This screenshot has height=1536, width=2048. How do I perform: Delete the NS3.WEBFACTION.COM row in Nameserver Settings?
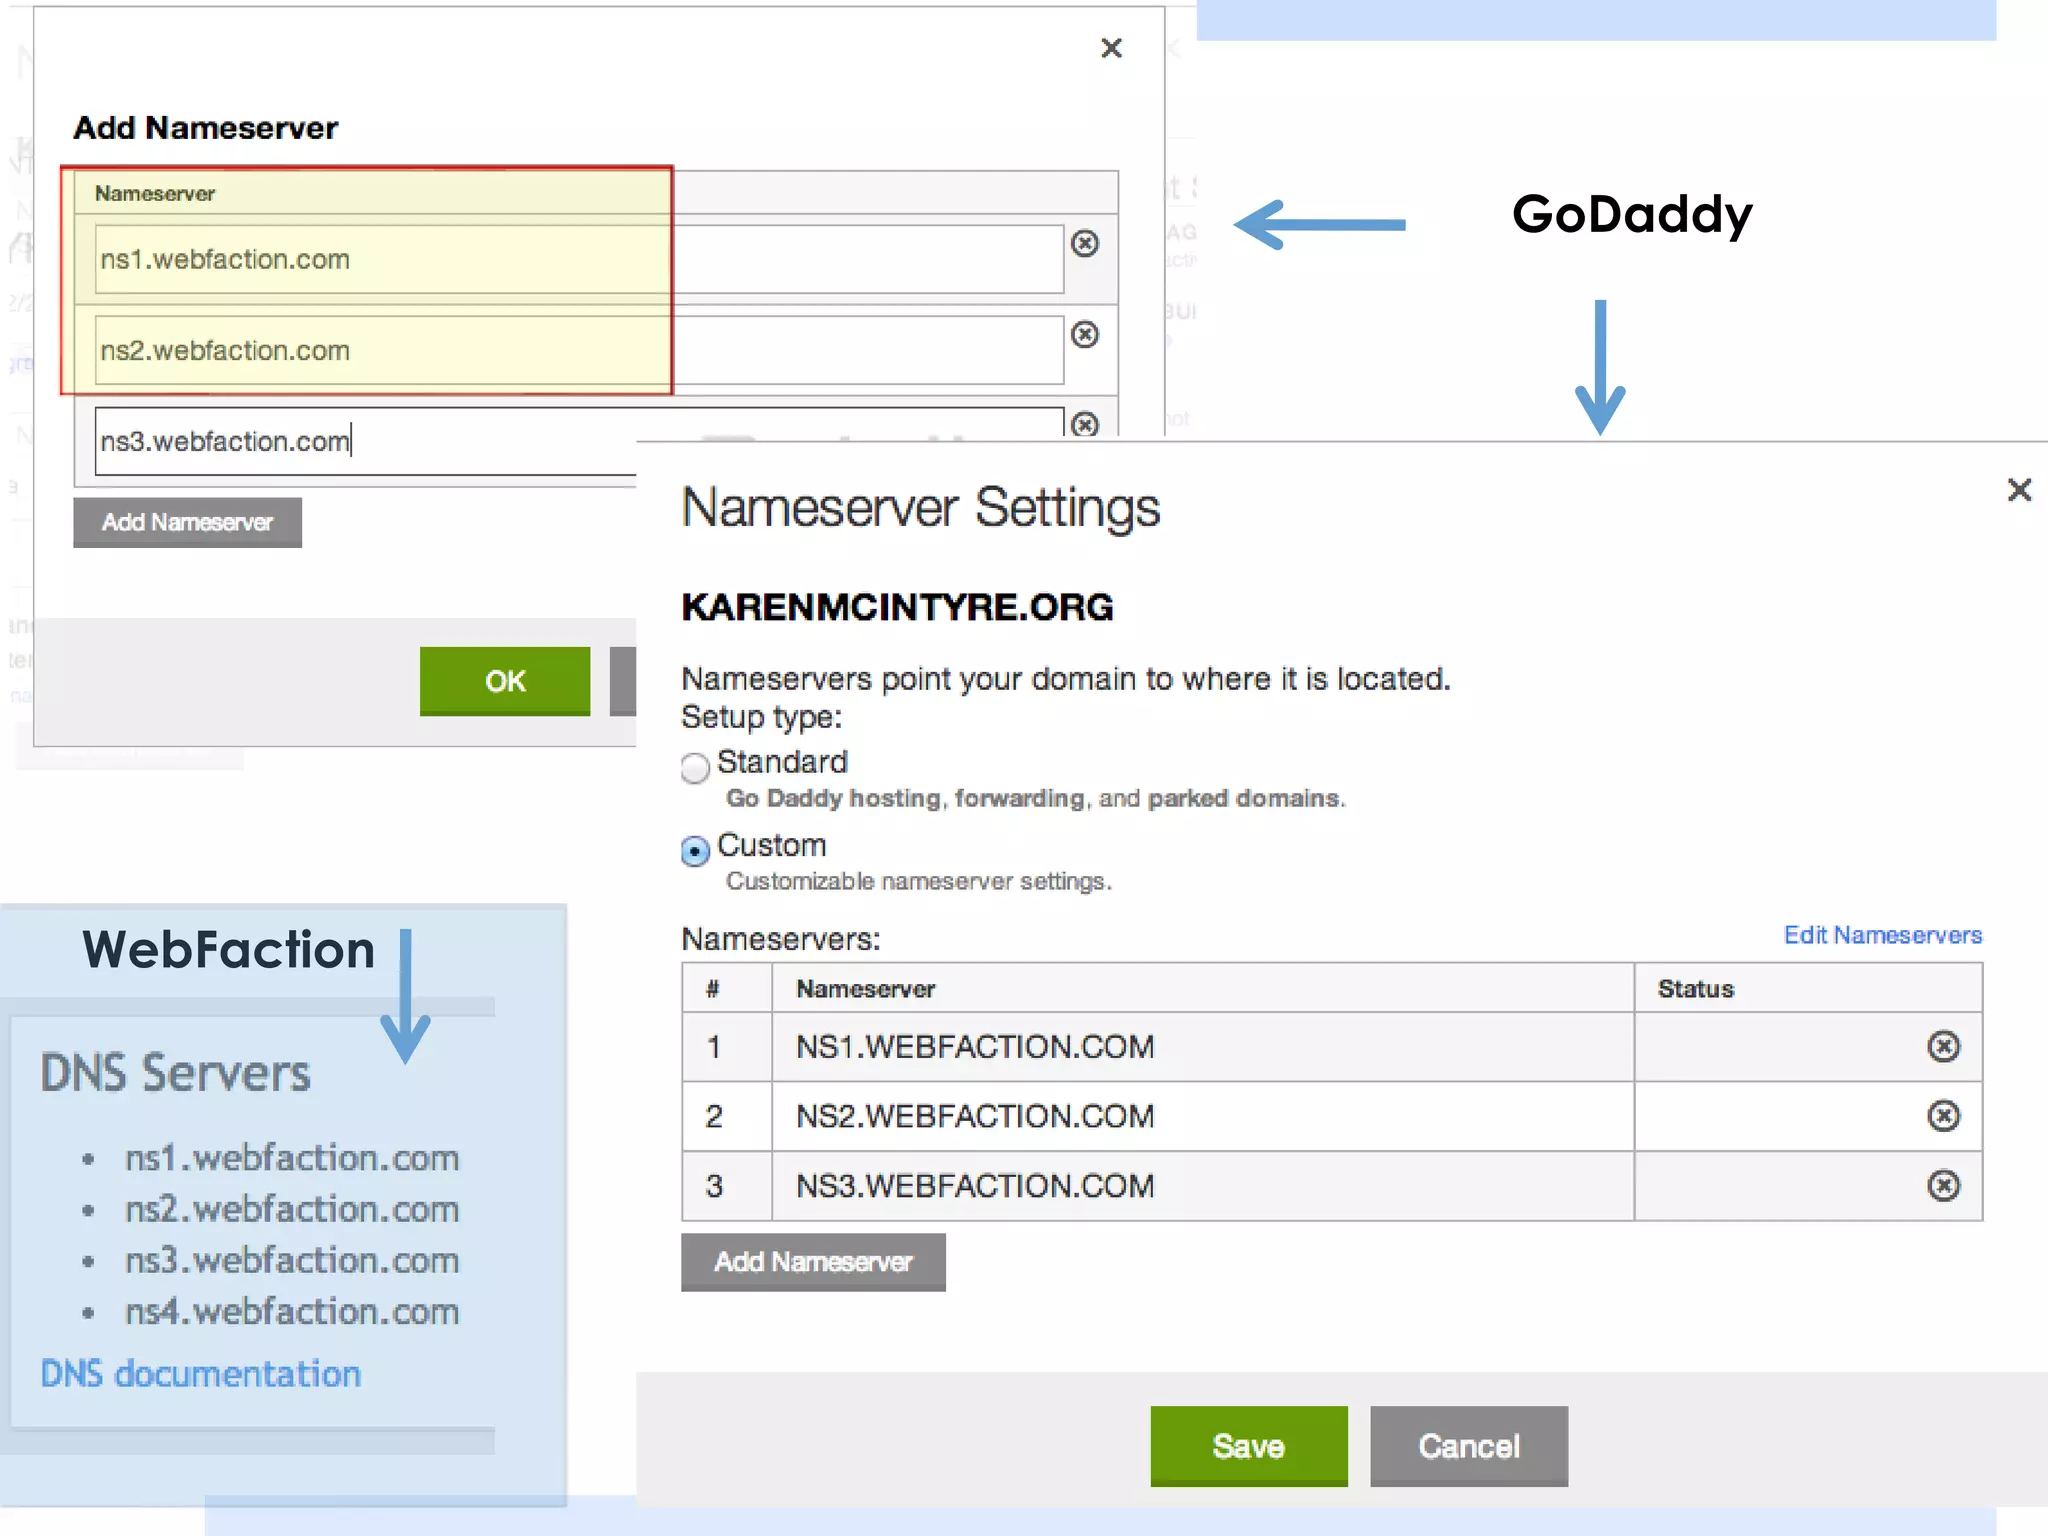coord(1943,1186)
